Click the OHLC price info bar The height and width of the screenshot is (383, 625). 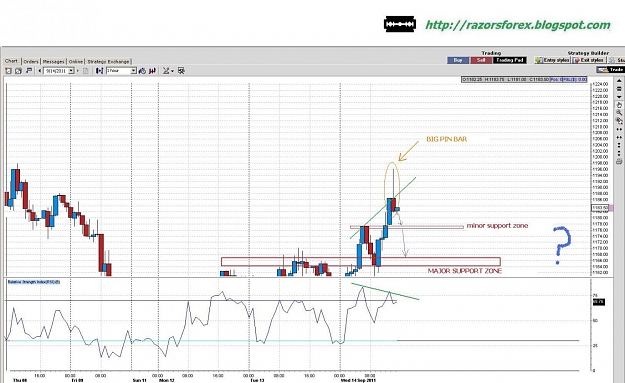click(505, 80)
